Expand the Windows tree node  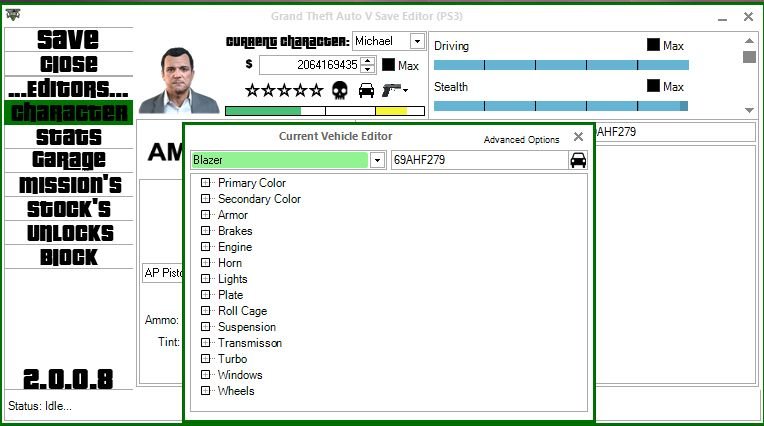206,375
